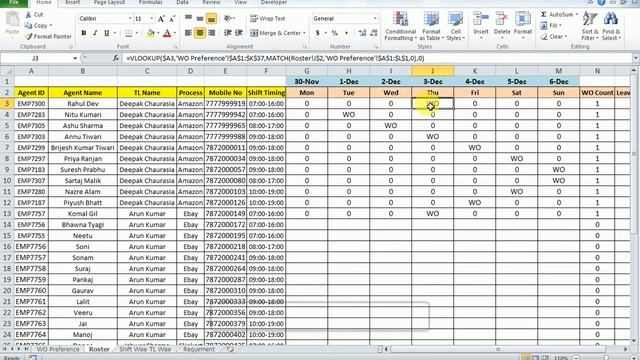Toggle Italic formatting

[x=95, y=33]
